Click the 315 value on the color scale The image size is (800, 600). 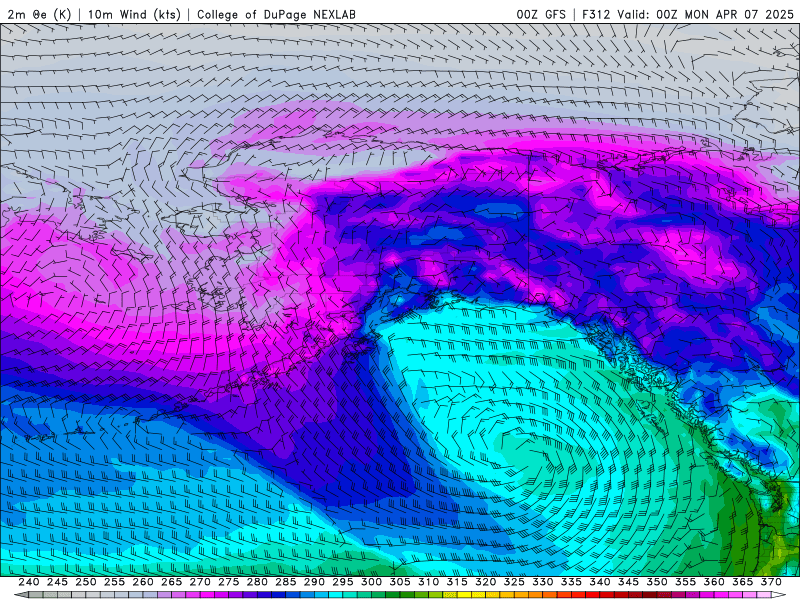[x=457, y=582]
